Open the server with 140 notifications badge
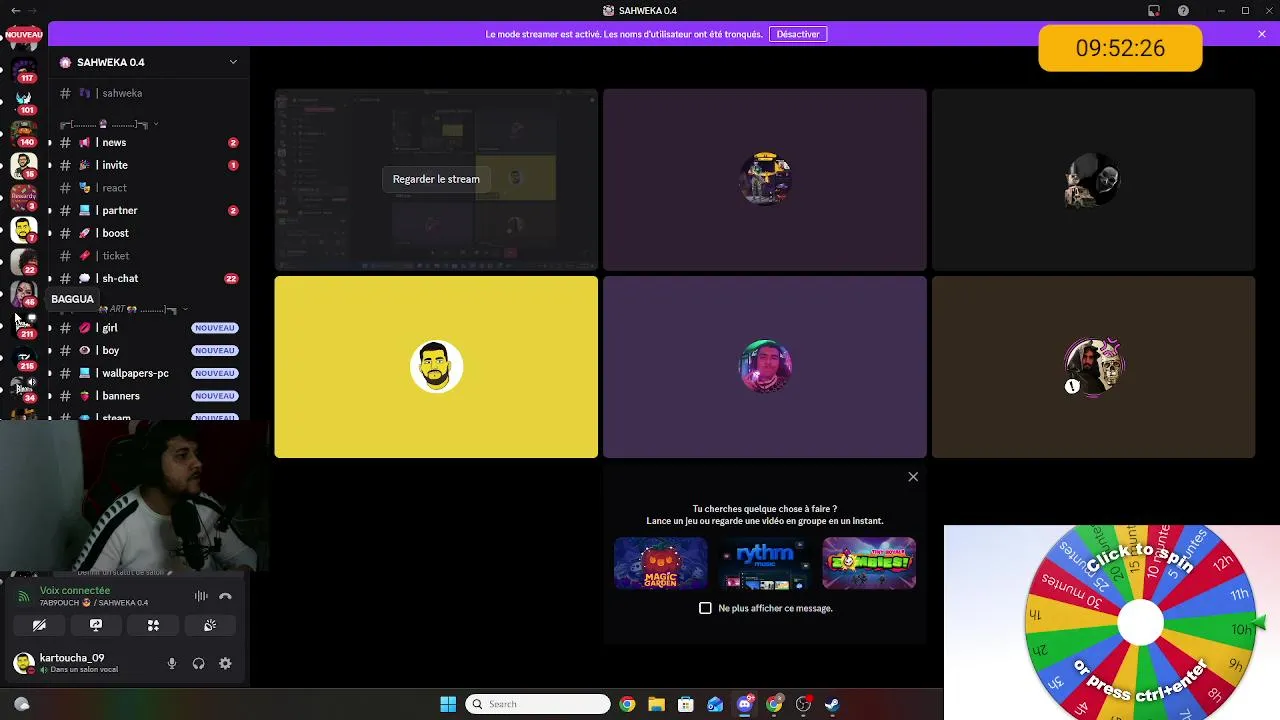 (x=23, y=133)
